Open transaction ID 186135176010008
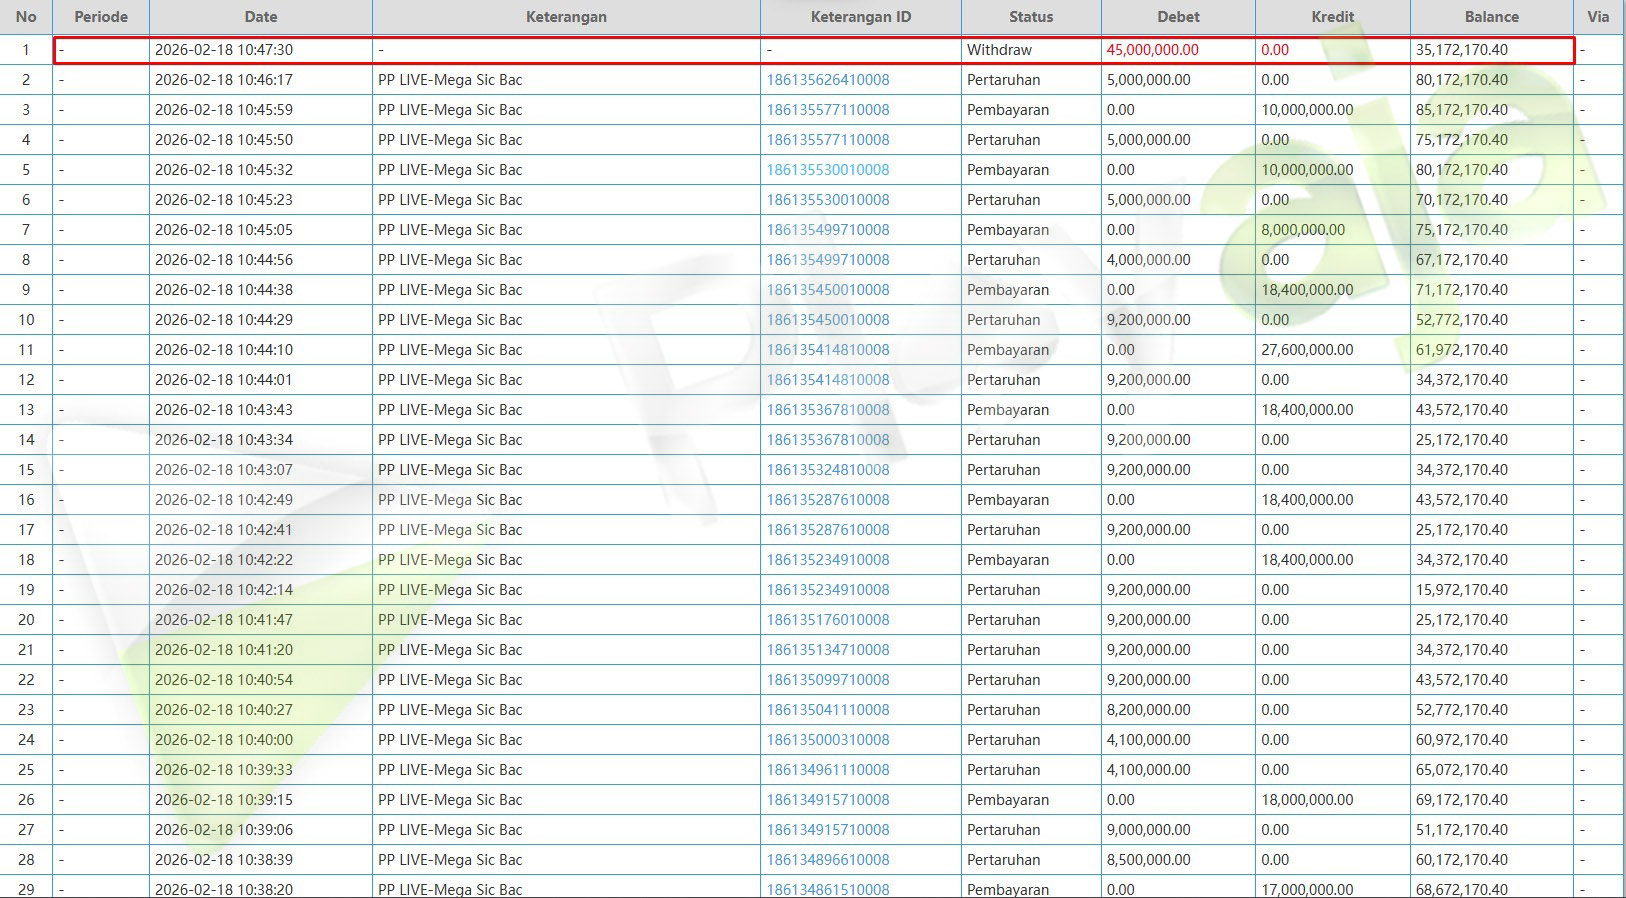This screenshot has height=898, width=1626. pyautogui.click(x=827, y=620)
